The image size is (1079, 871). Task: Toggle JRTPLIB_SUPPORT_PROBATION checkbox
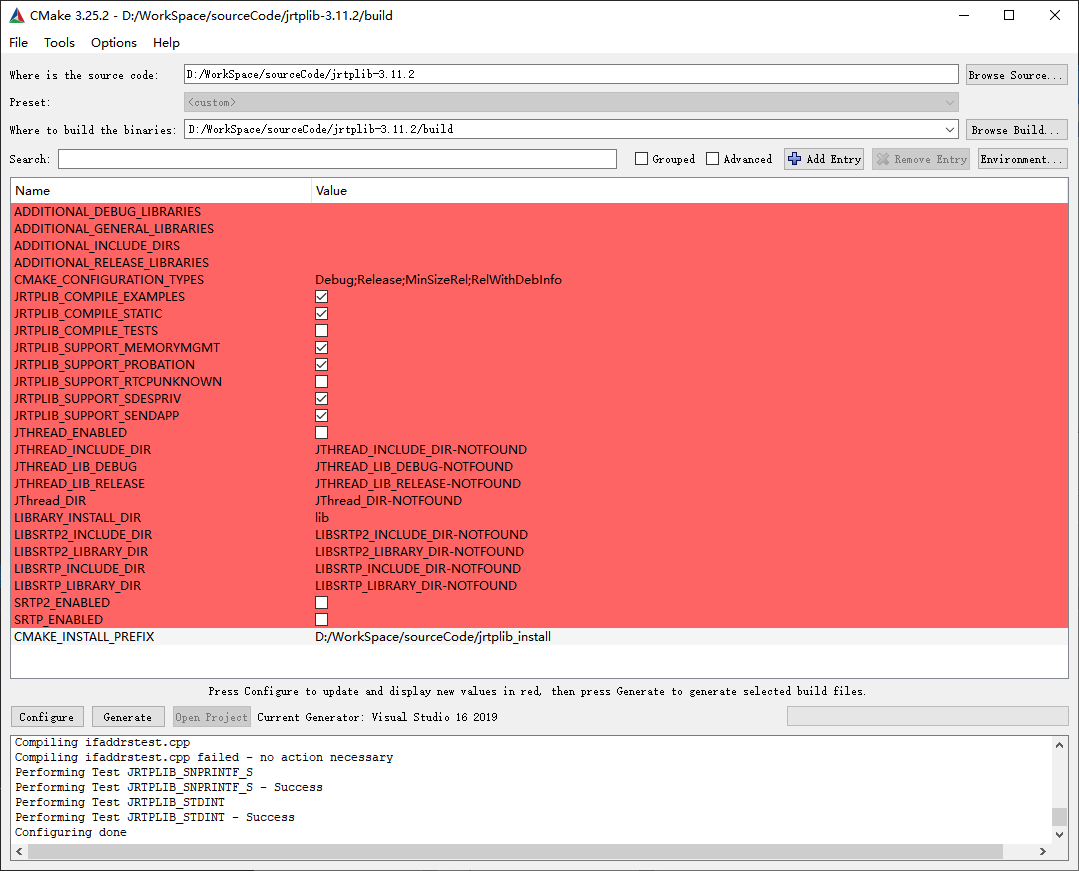[x=321, y=365]
